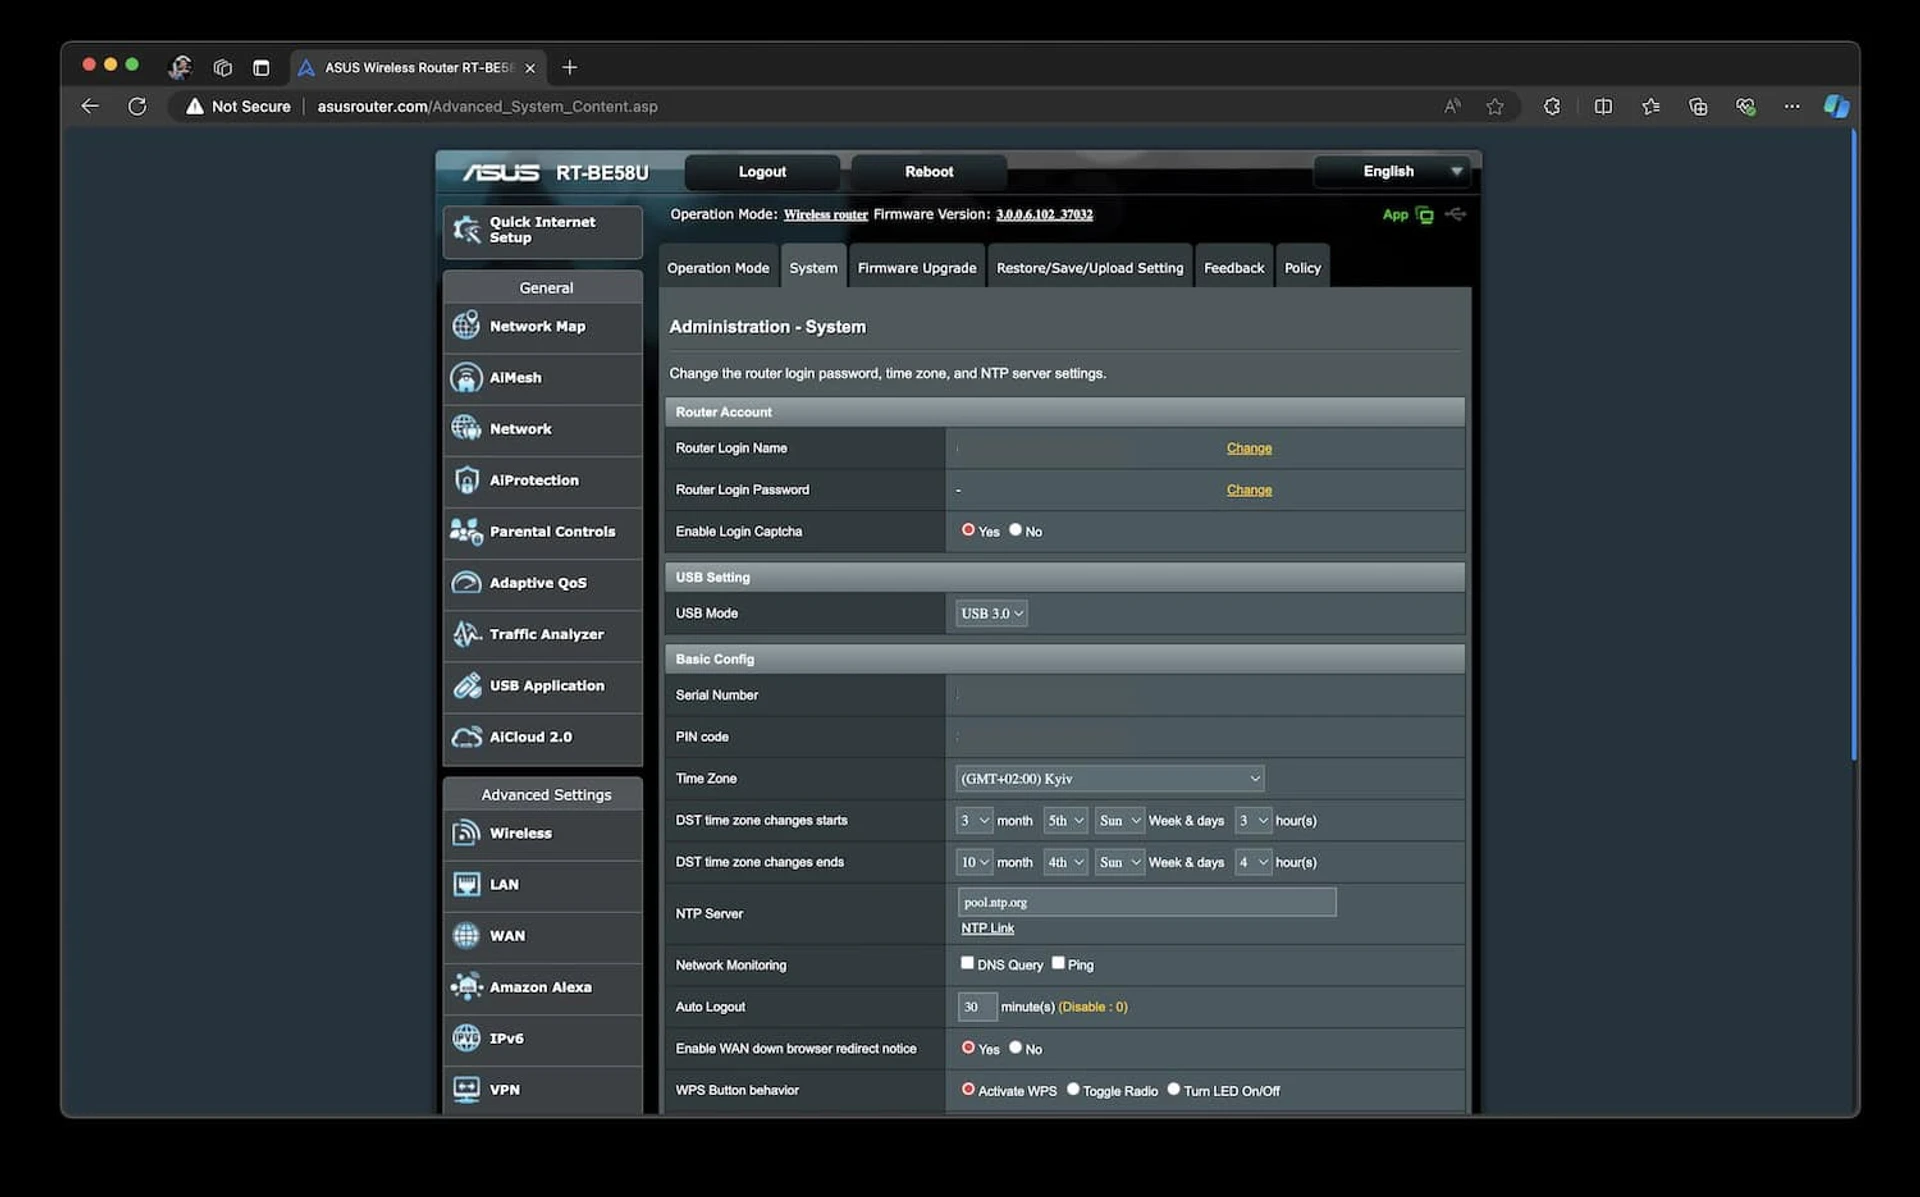Screen dimensions: 1920x1197
Task: Switch to Feedback tab
Action: [1233, 267]
